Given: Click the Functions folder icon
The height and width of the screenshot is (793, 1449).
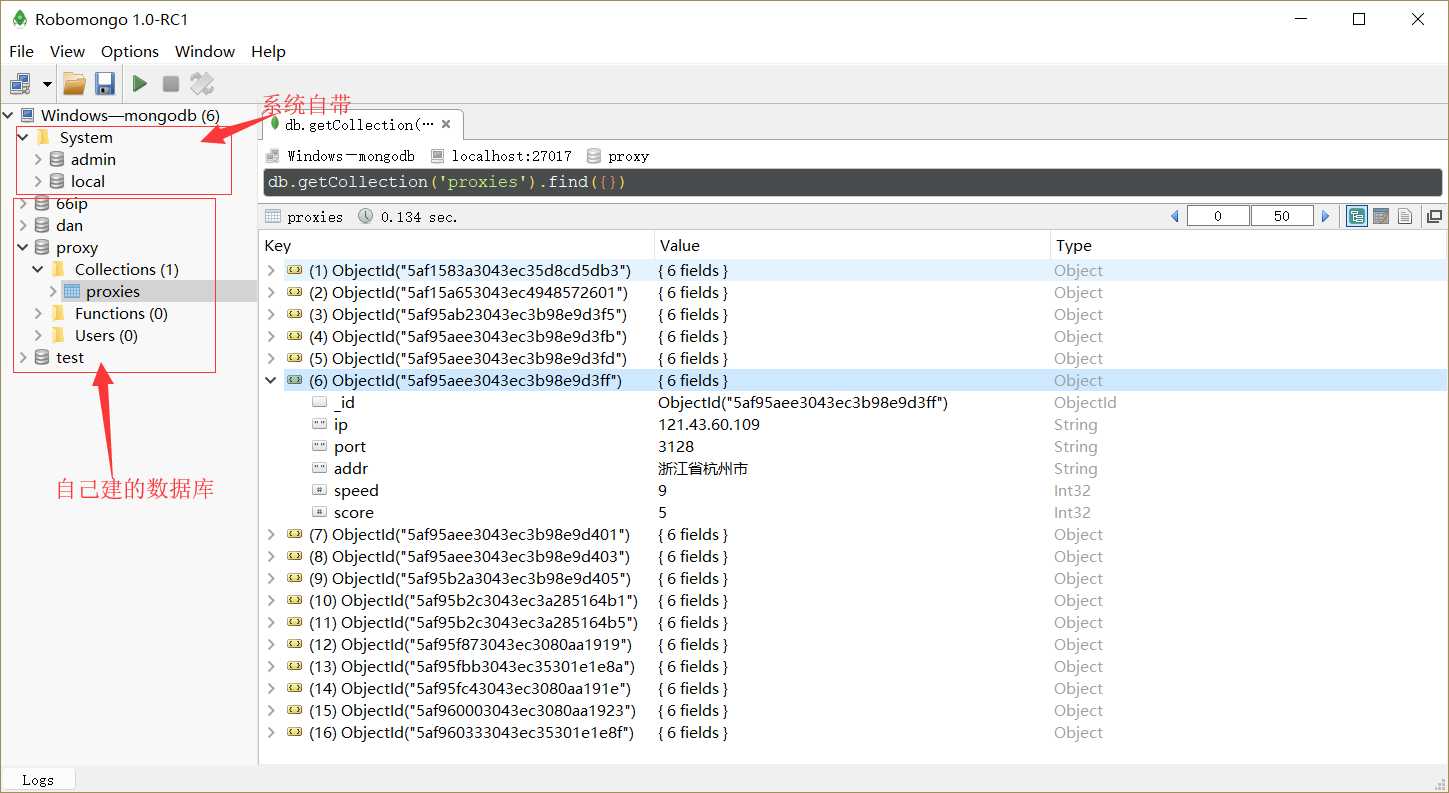Looking at the screenshot, I should 58,314.
